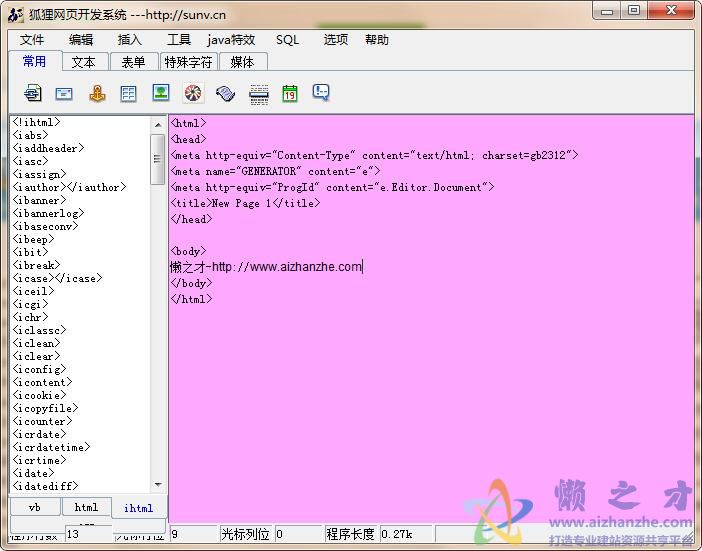The height and width of the screenshot is (551, 702).
Task: Open the 选项 menu
Action: 336,40
